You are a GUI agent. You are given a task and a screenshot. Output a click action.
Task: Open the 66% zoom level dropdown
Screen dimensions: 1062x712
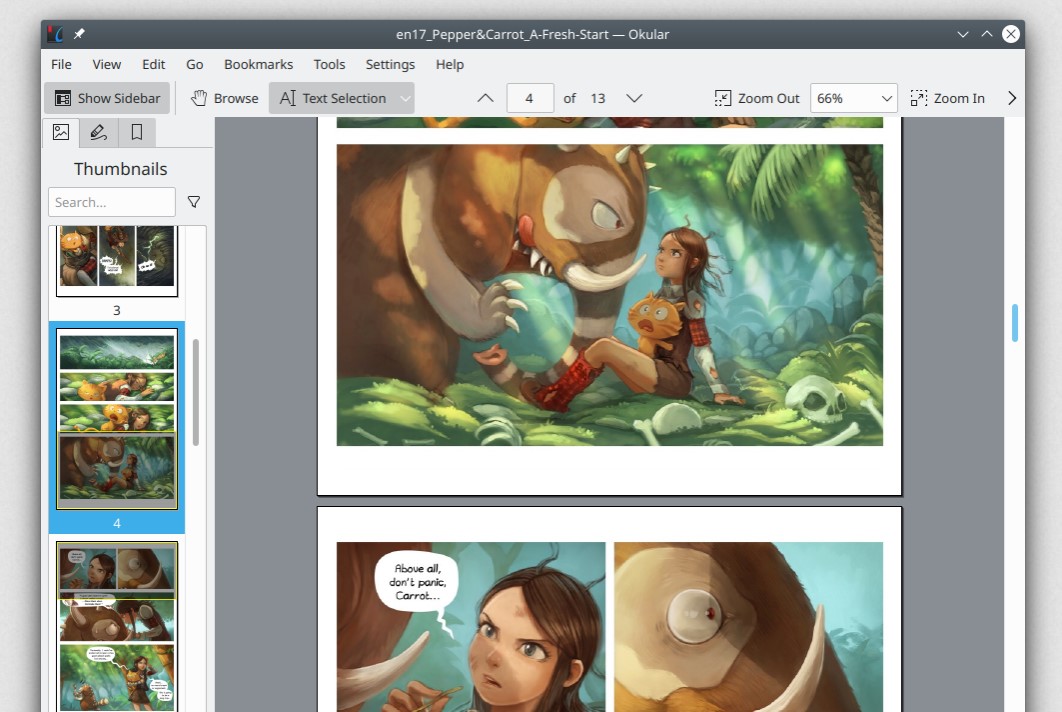pyautogui.click(x=853, y=98)
